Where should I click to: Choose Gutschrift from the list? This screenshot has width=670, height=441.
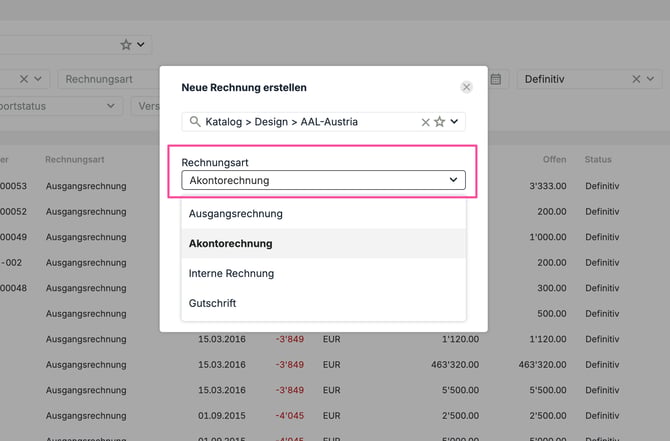(x=323, y=303)
